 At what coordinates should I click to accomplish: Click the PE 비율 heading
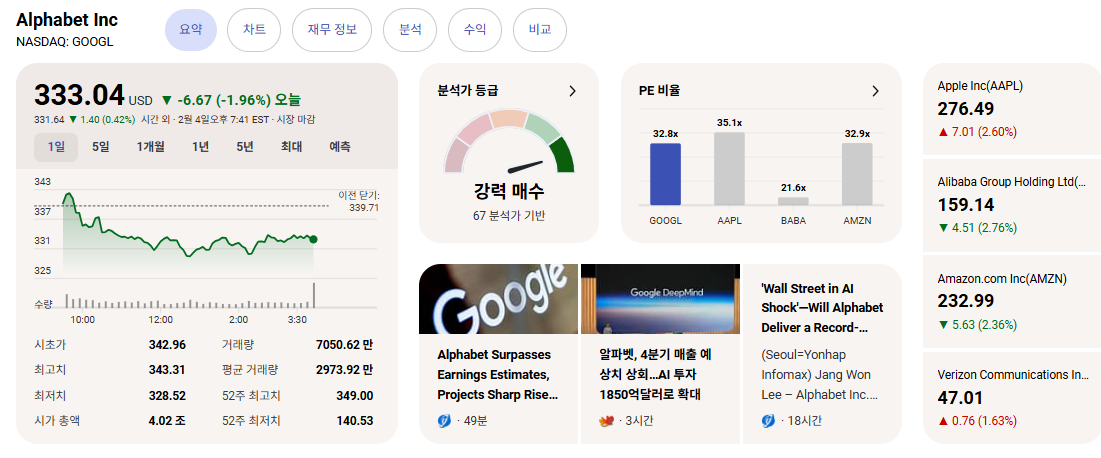(x=659, y=91)
